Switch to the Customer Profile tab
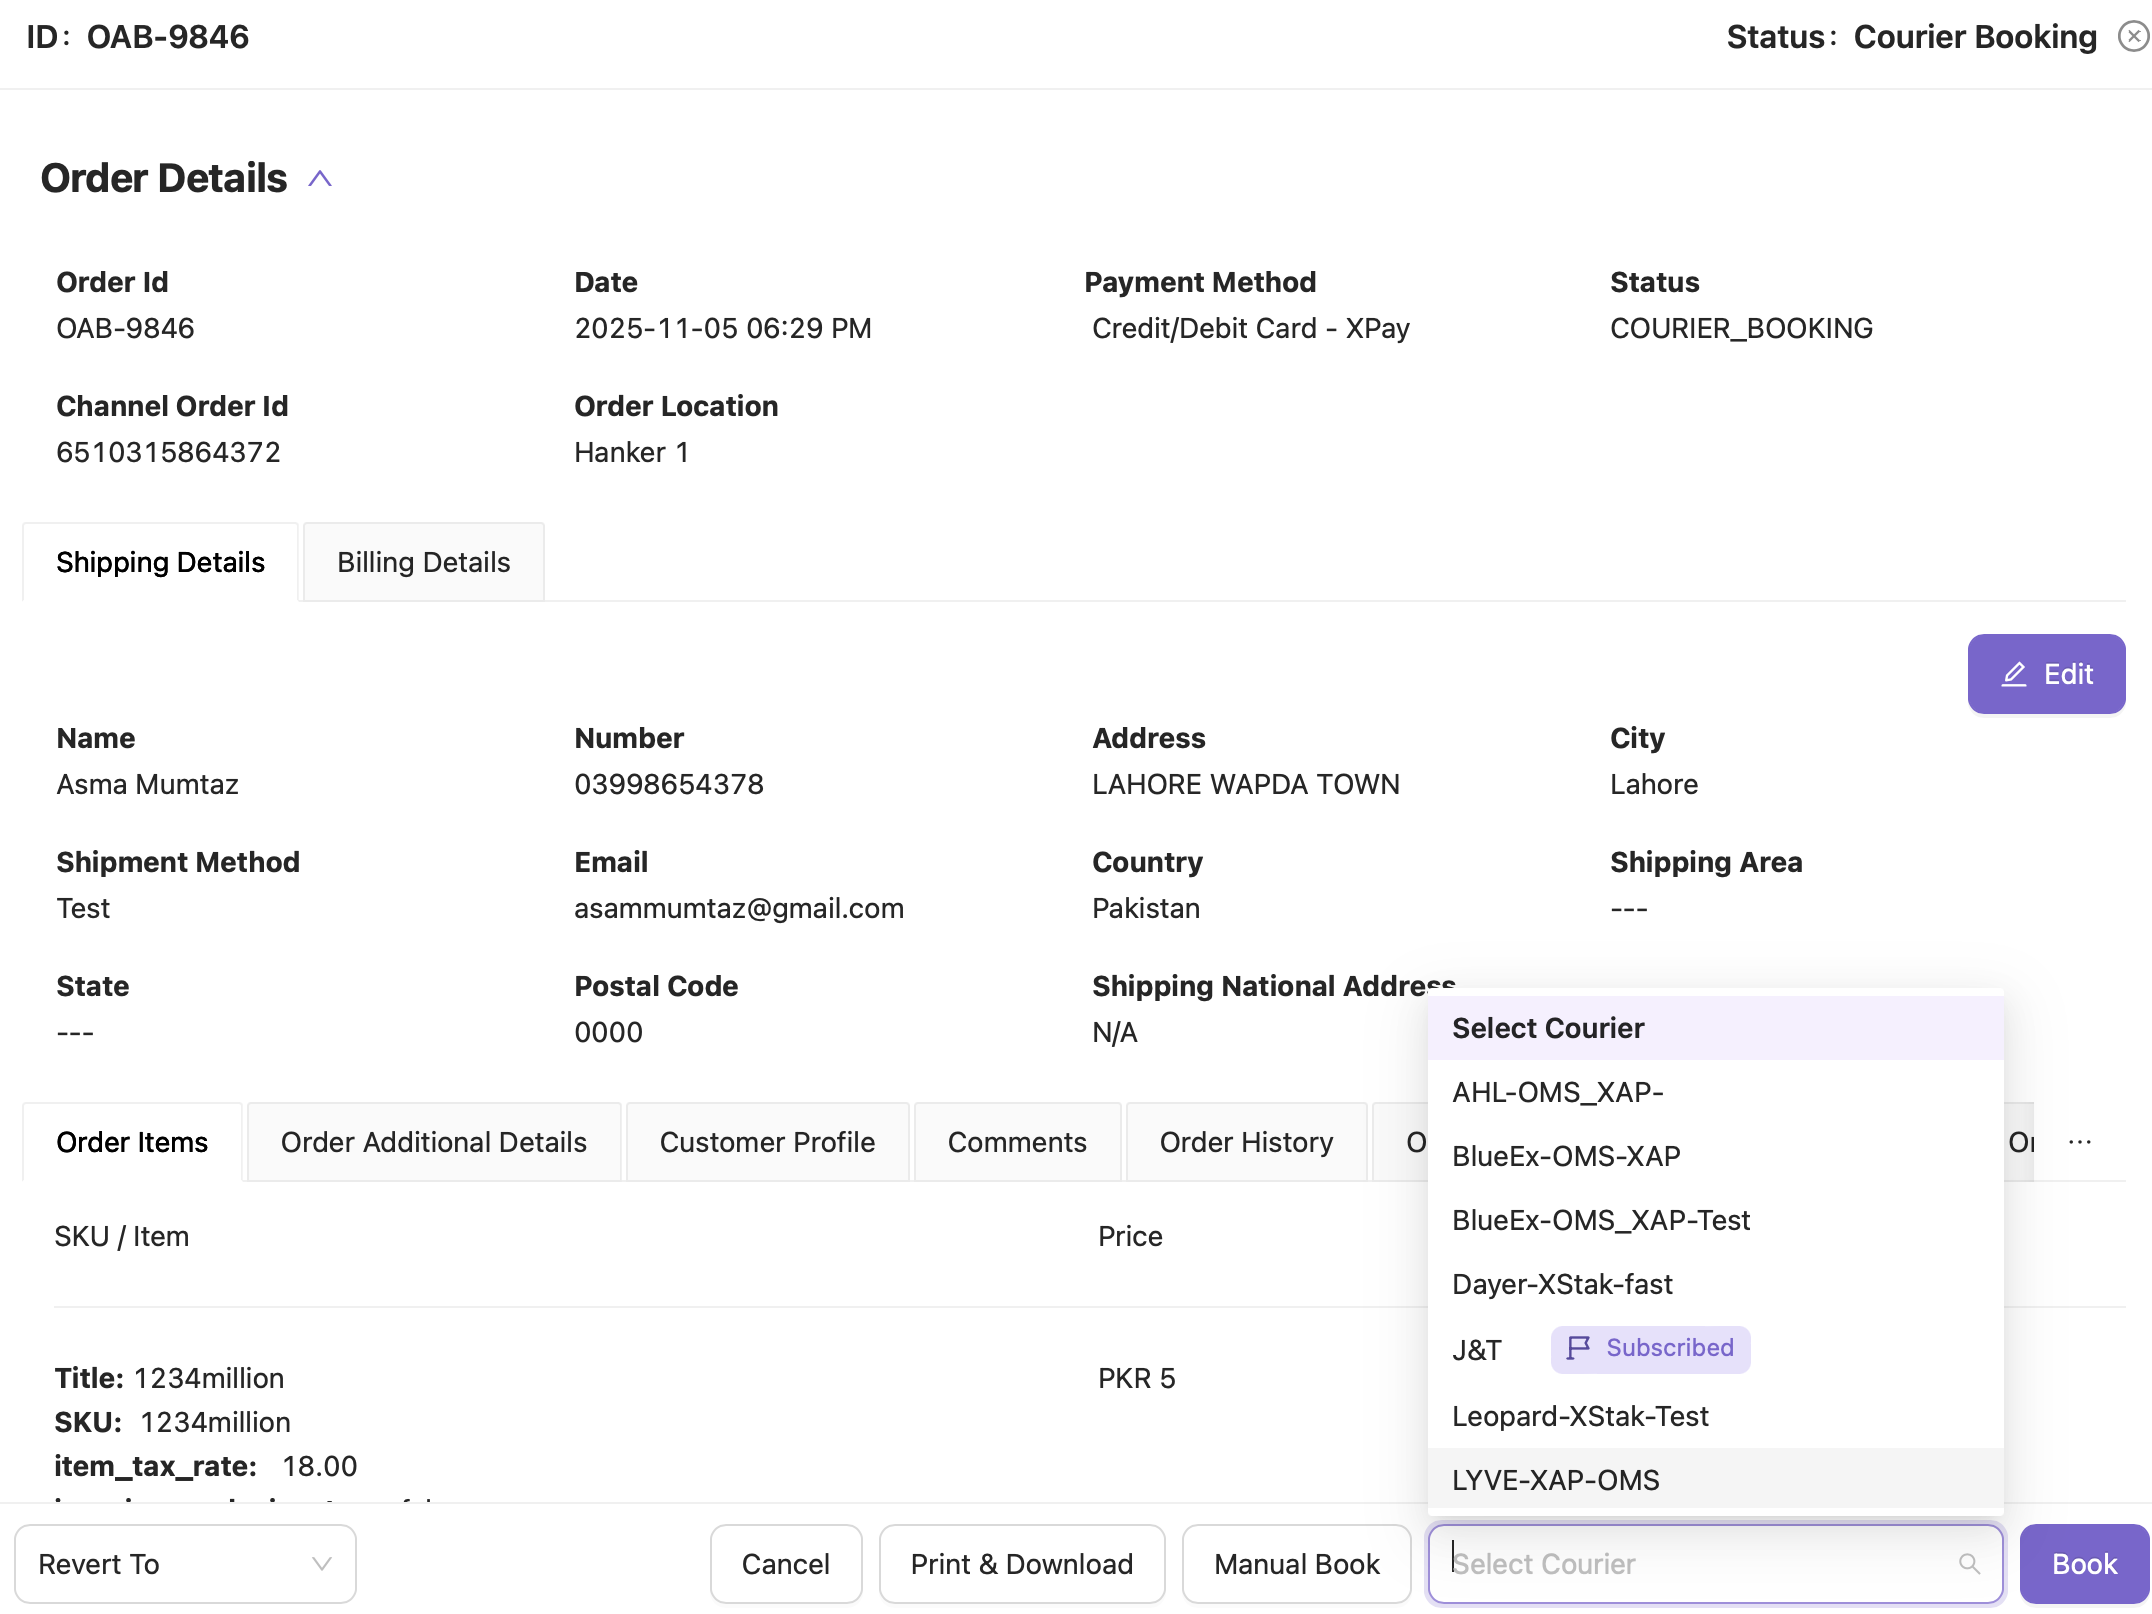The width and height of the screenshot is (2152, 1614). tap(767, 1142)
